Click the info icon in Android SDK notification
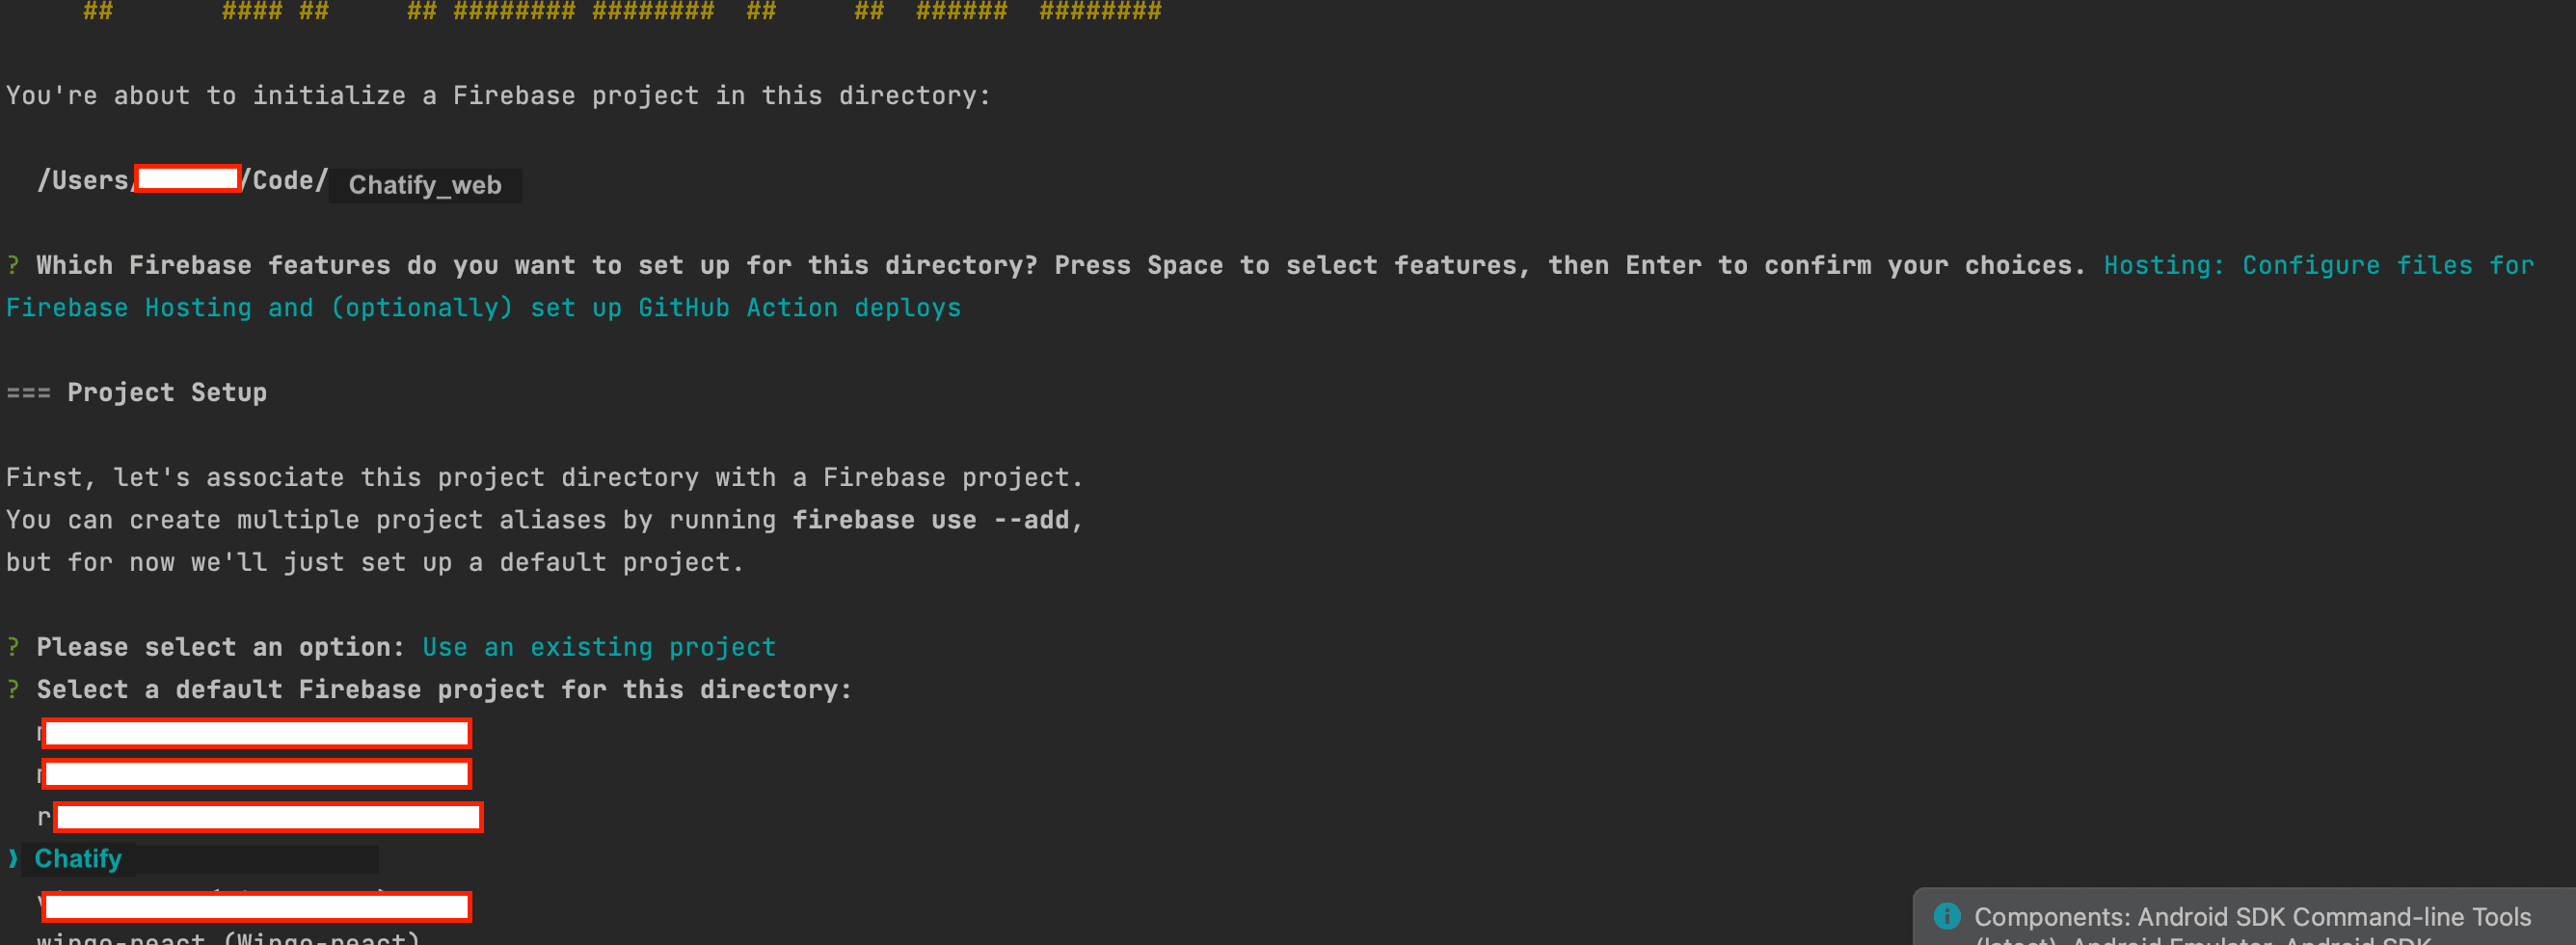The height and width of the screenshot is (945, 2576). [1946, 915]
